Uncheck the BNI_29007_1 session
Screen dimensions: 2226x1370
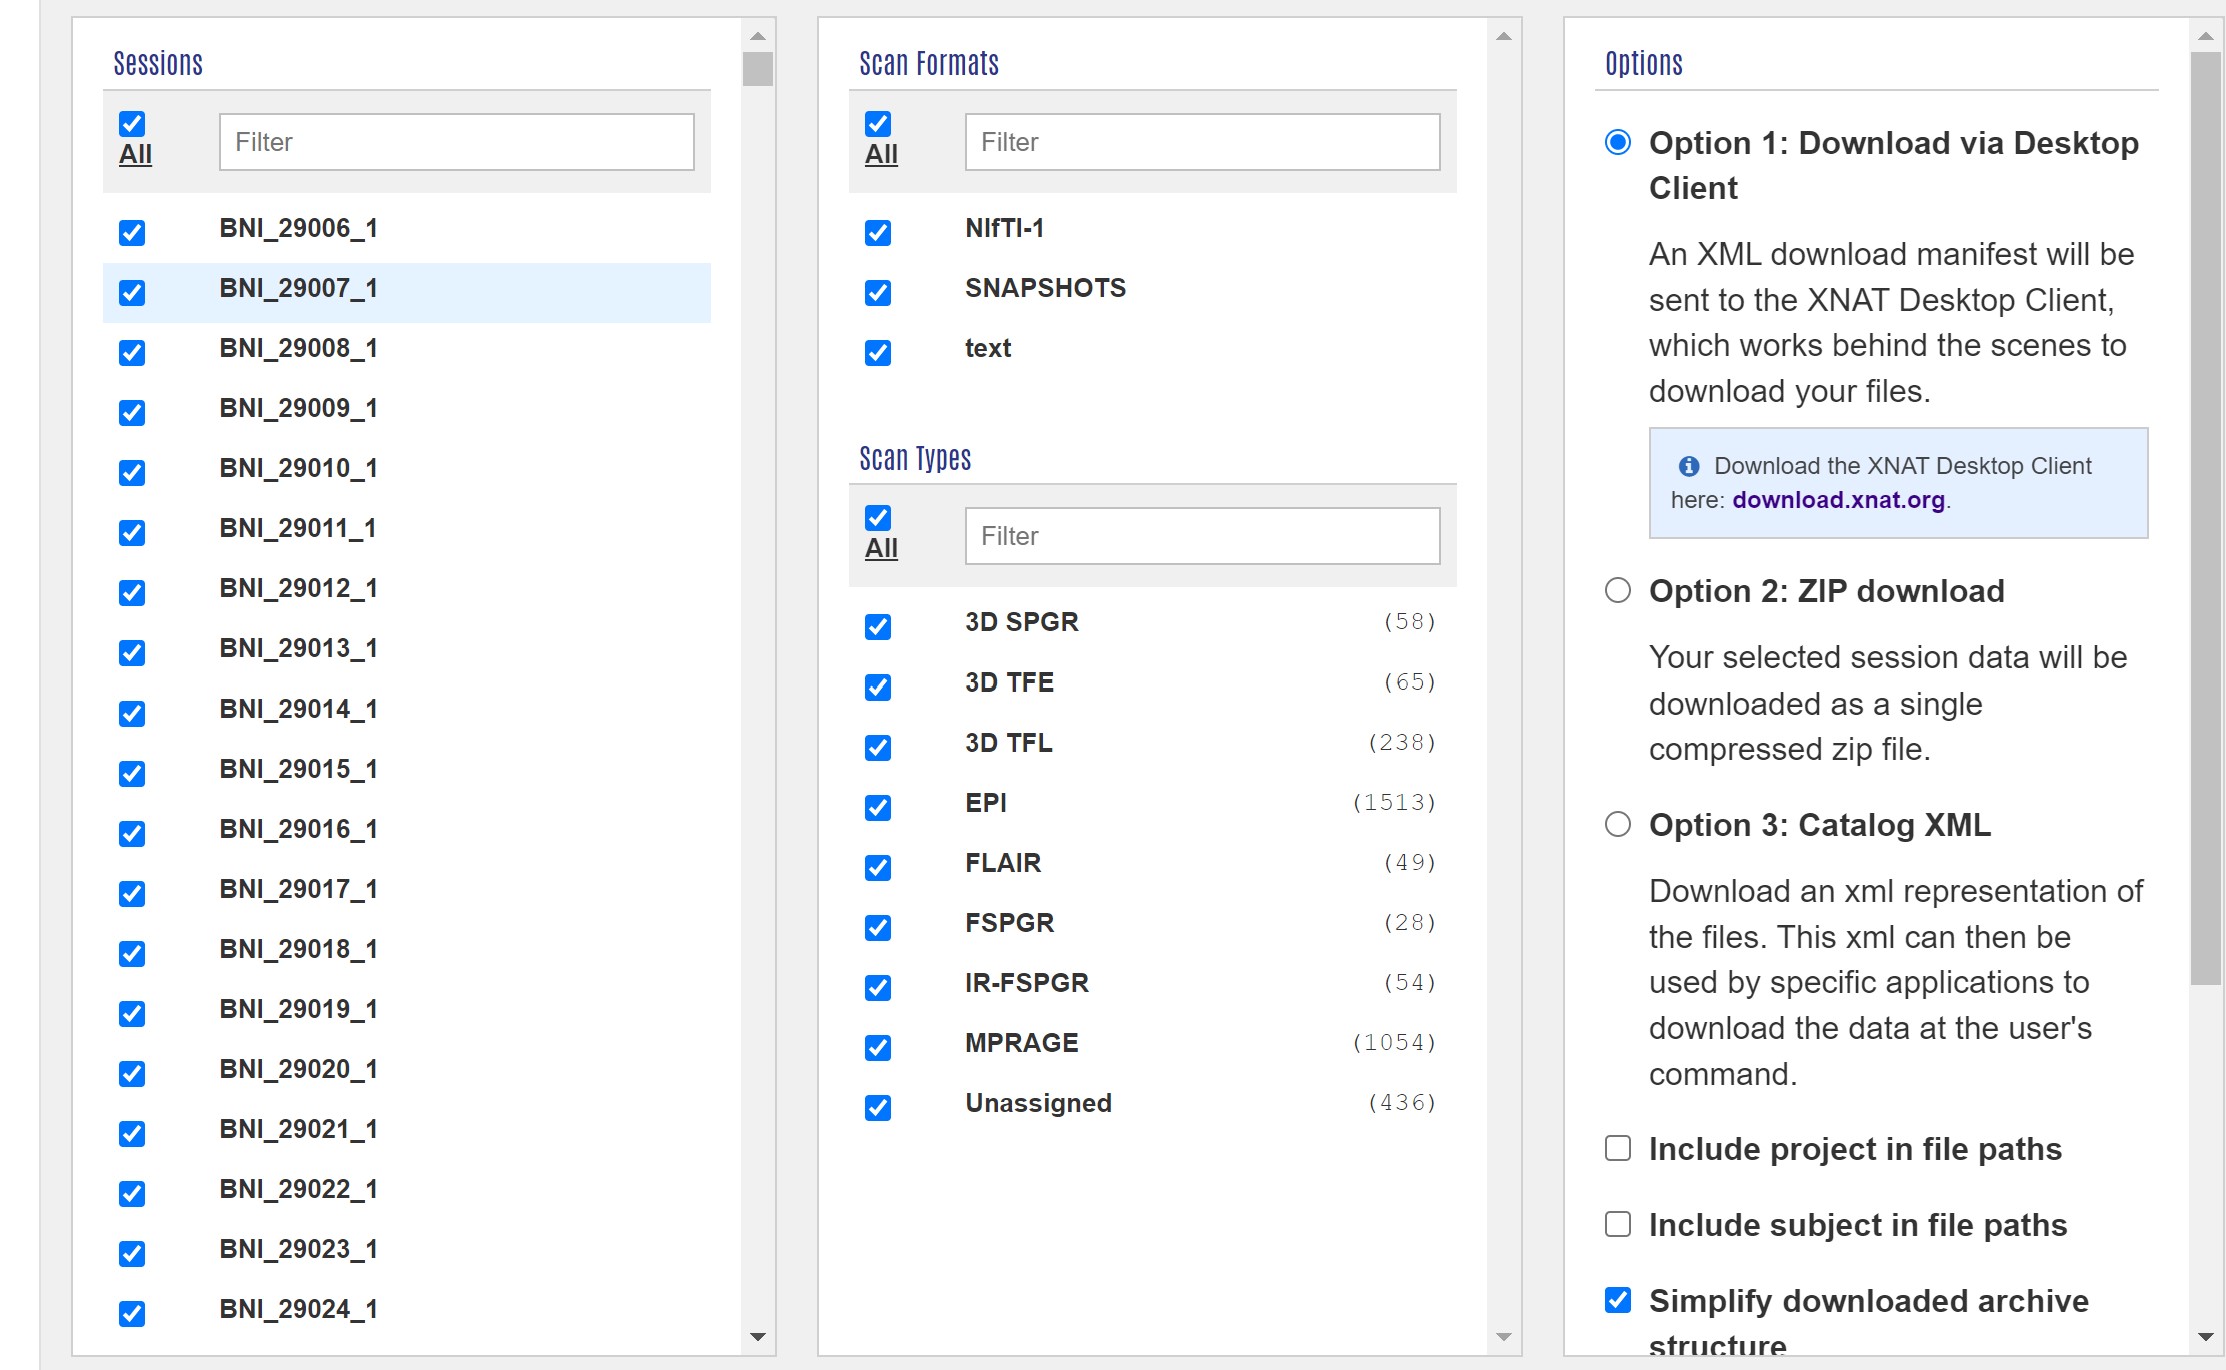click(x=132, y=293)
